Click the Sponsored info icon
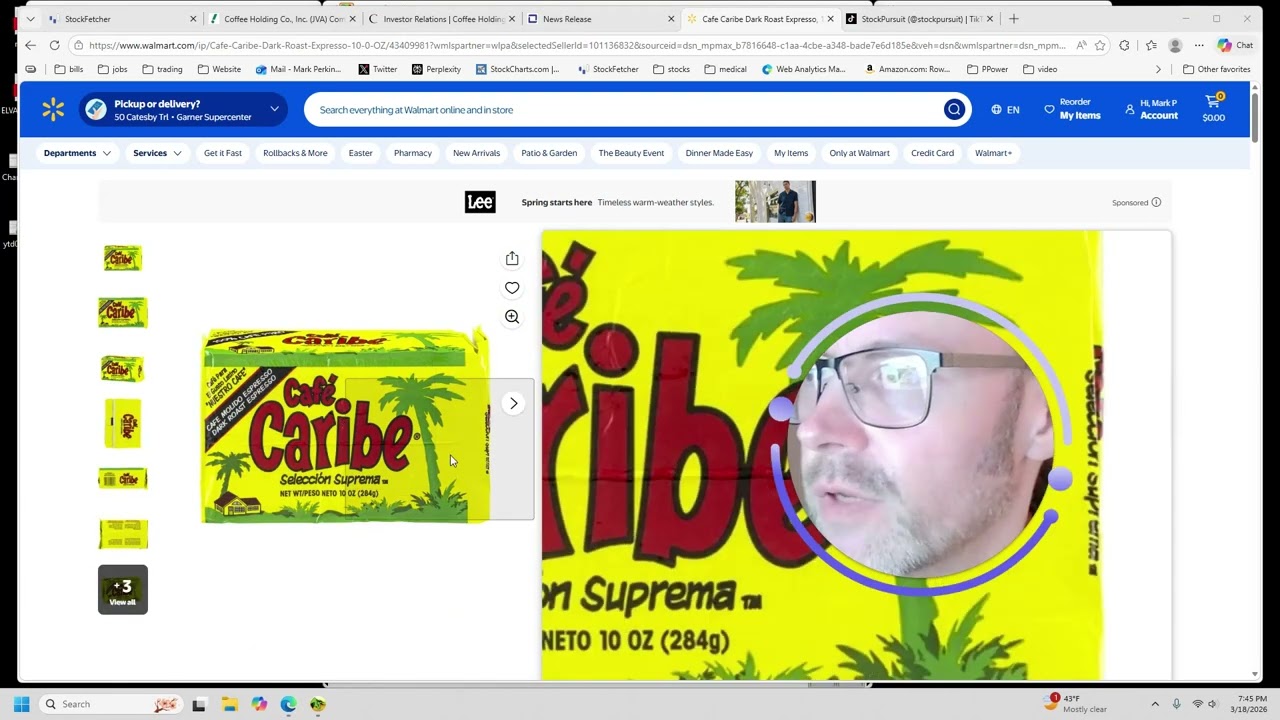This screenshot has width=1280, height=720. point(1156,202)
